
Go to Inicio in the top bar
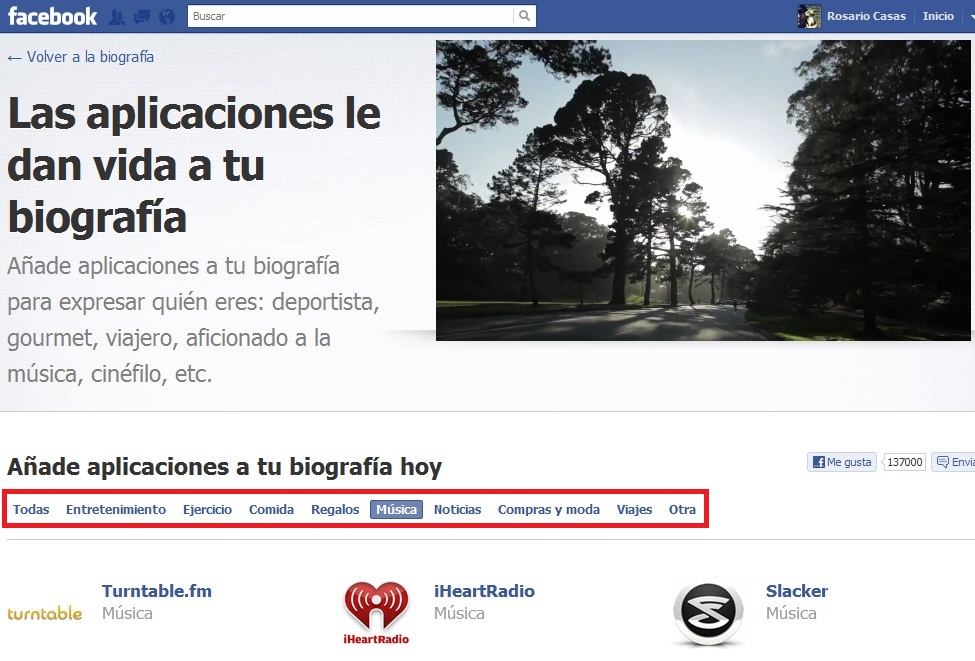938,16
